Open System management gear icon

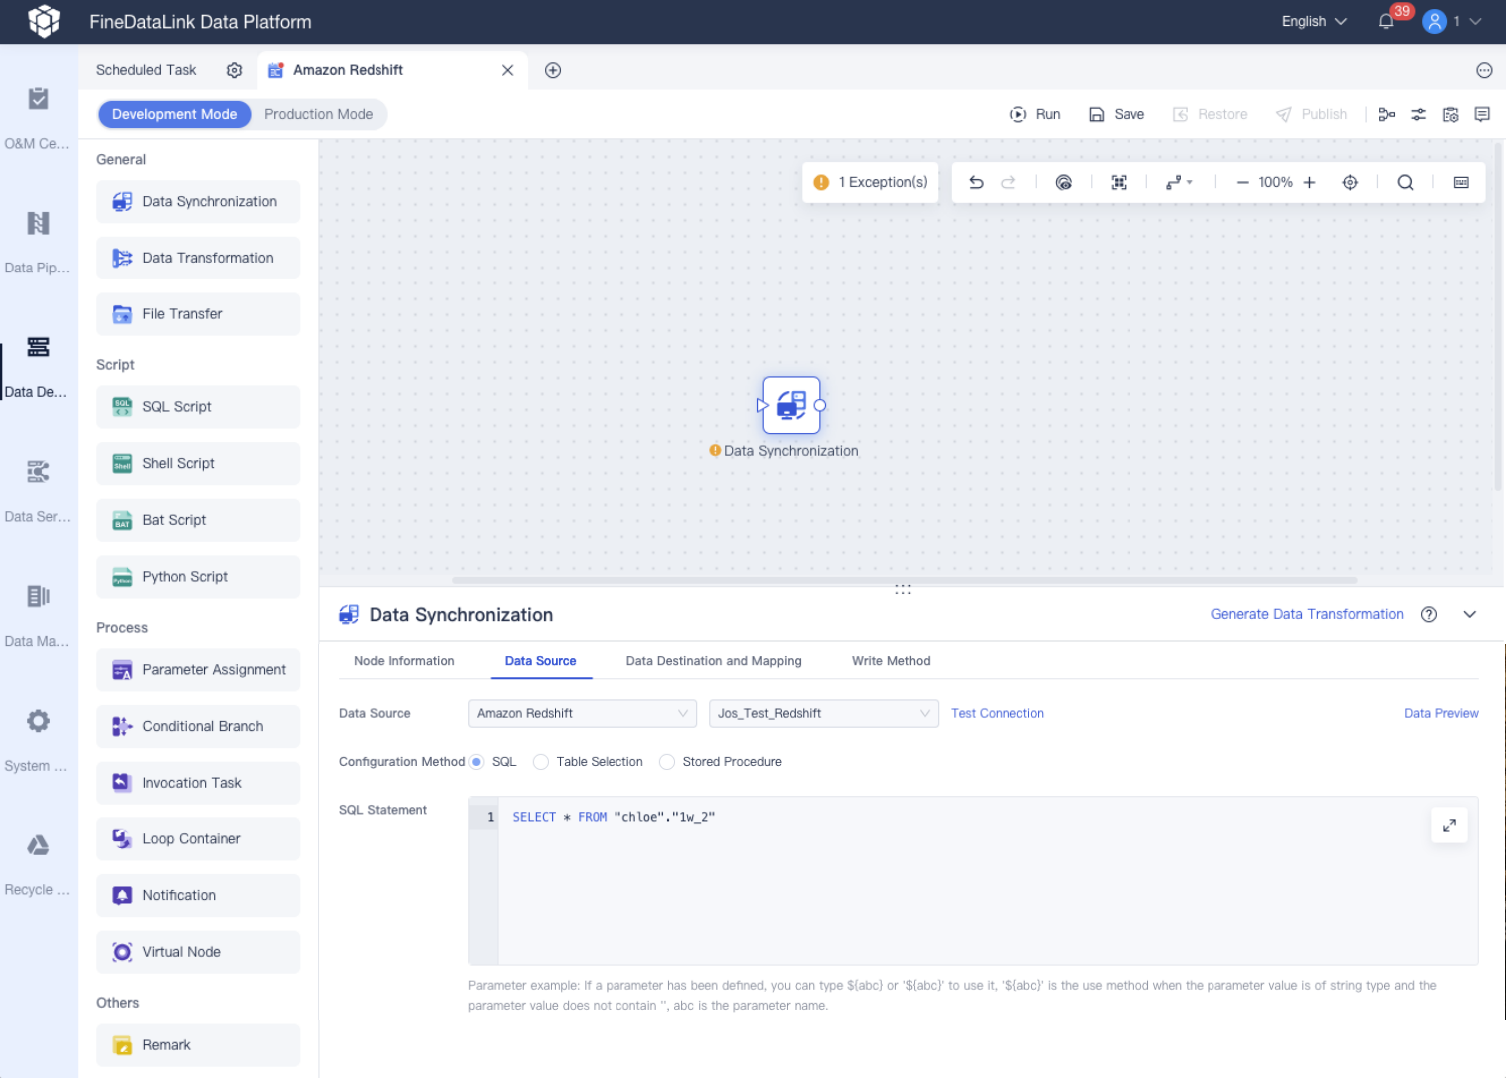[x=38, y=721]
